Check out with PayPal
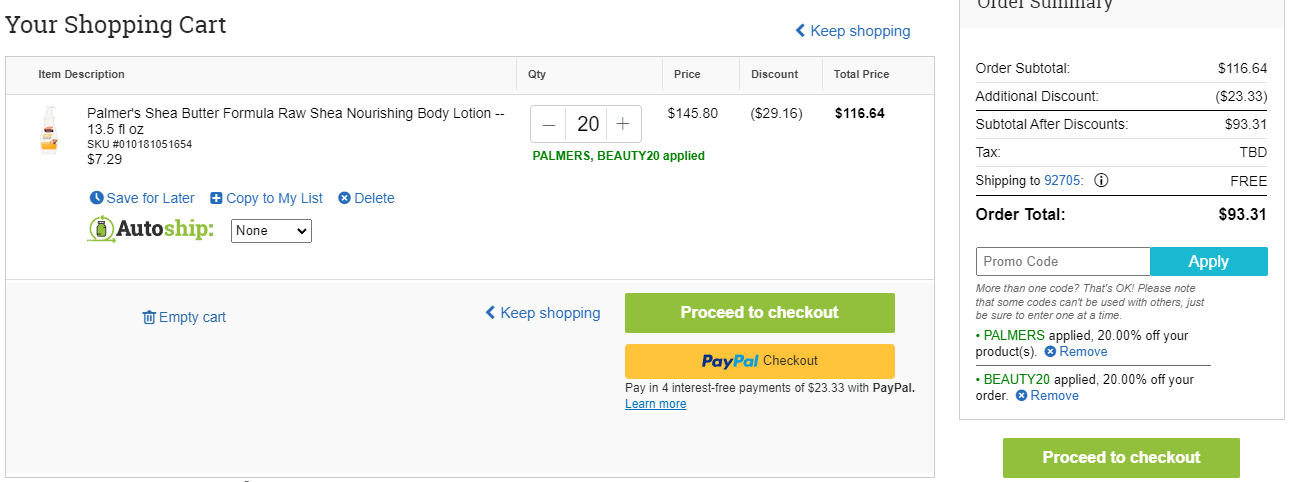Image resolution: width=1301 pixels, height=482 pixels. [760, 361]
